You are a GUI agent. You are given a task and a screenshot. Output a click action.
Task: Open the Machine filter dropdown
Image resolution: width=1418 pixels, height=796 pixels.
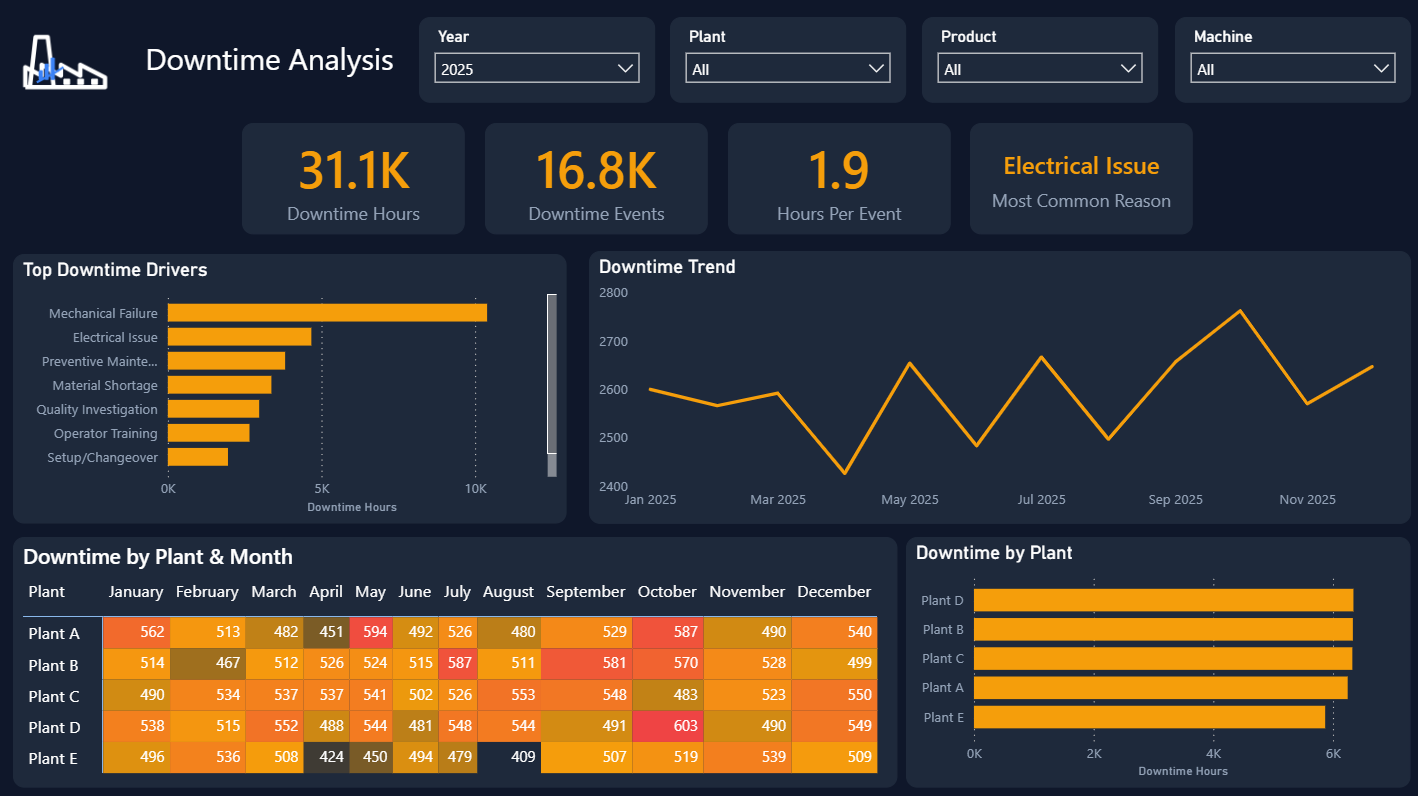point(1293,69)
